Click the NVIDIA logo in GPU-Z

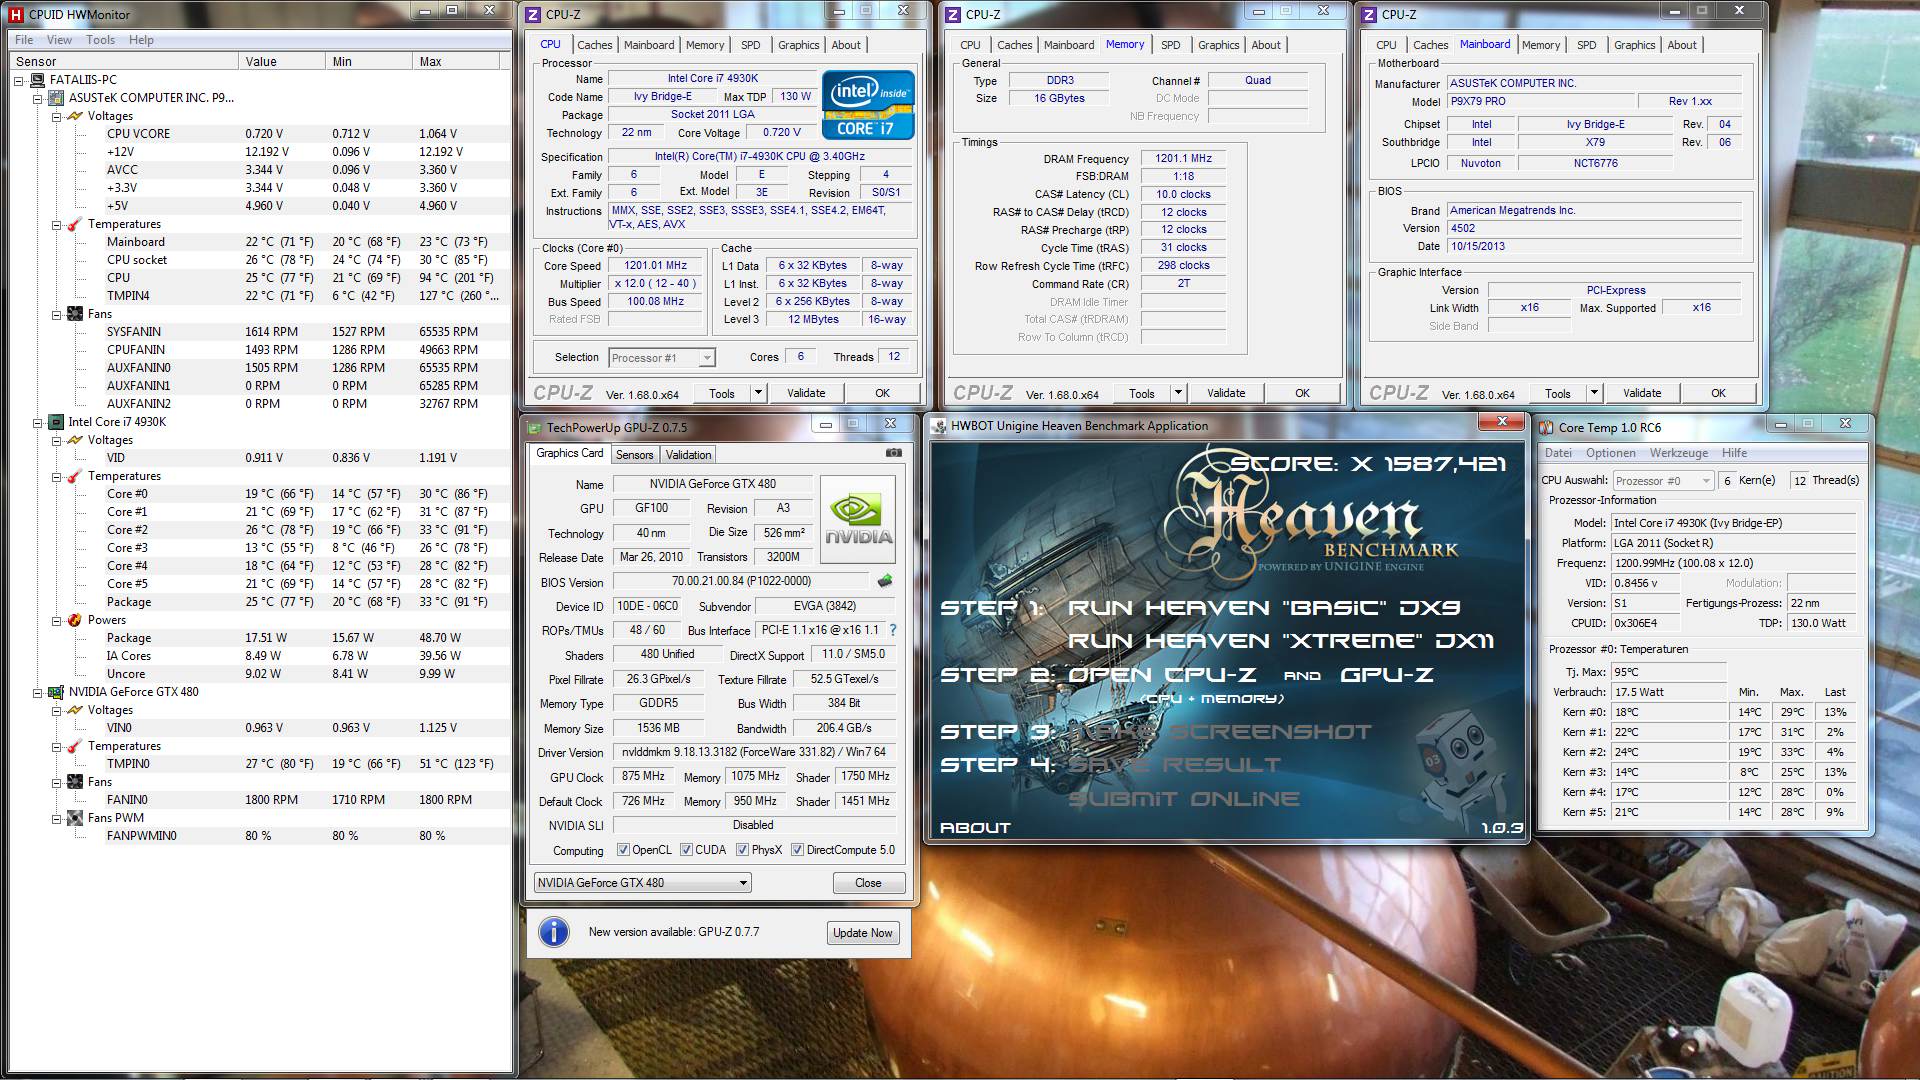(858, 519)
